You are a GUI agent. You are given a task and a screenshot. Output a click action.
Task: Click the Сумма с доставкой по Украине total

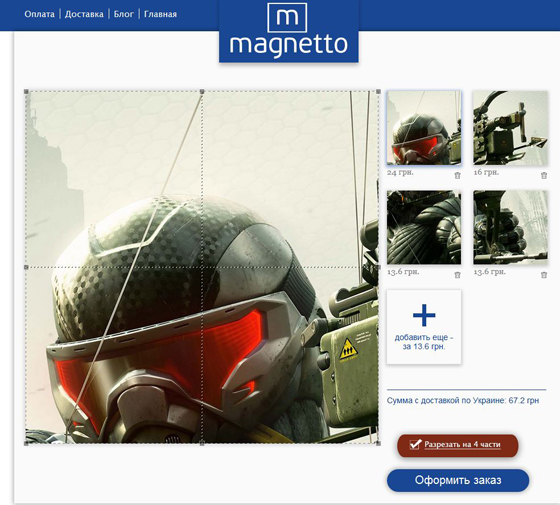coord(463,401)
